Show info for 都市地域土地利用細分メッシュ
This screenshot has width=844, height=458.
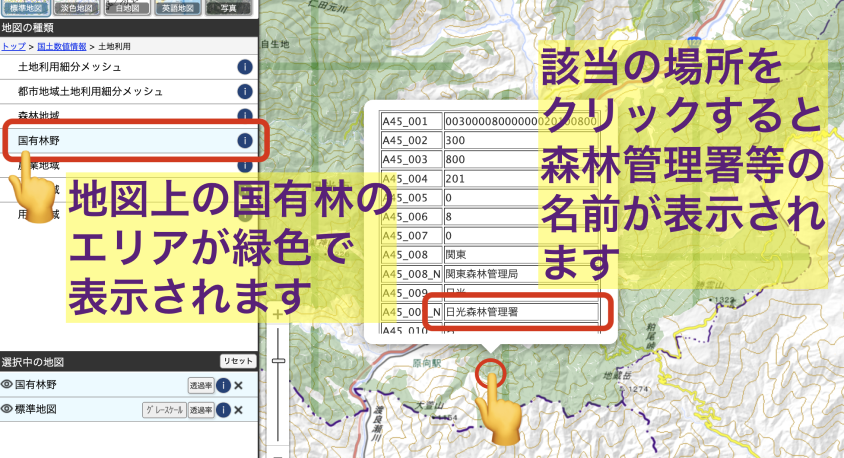[x=244, y=92]
